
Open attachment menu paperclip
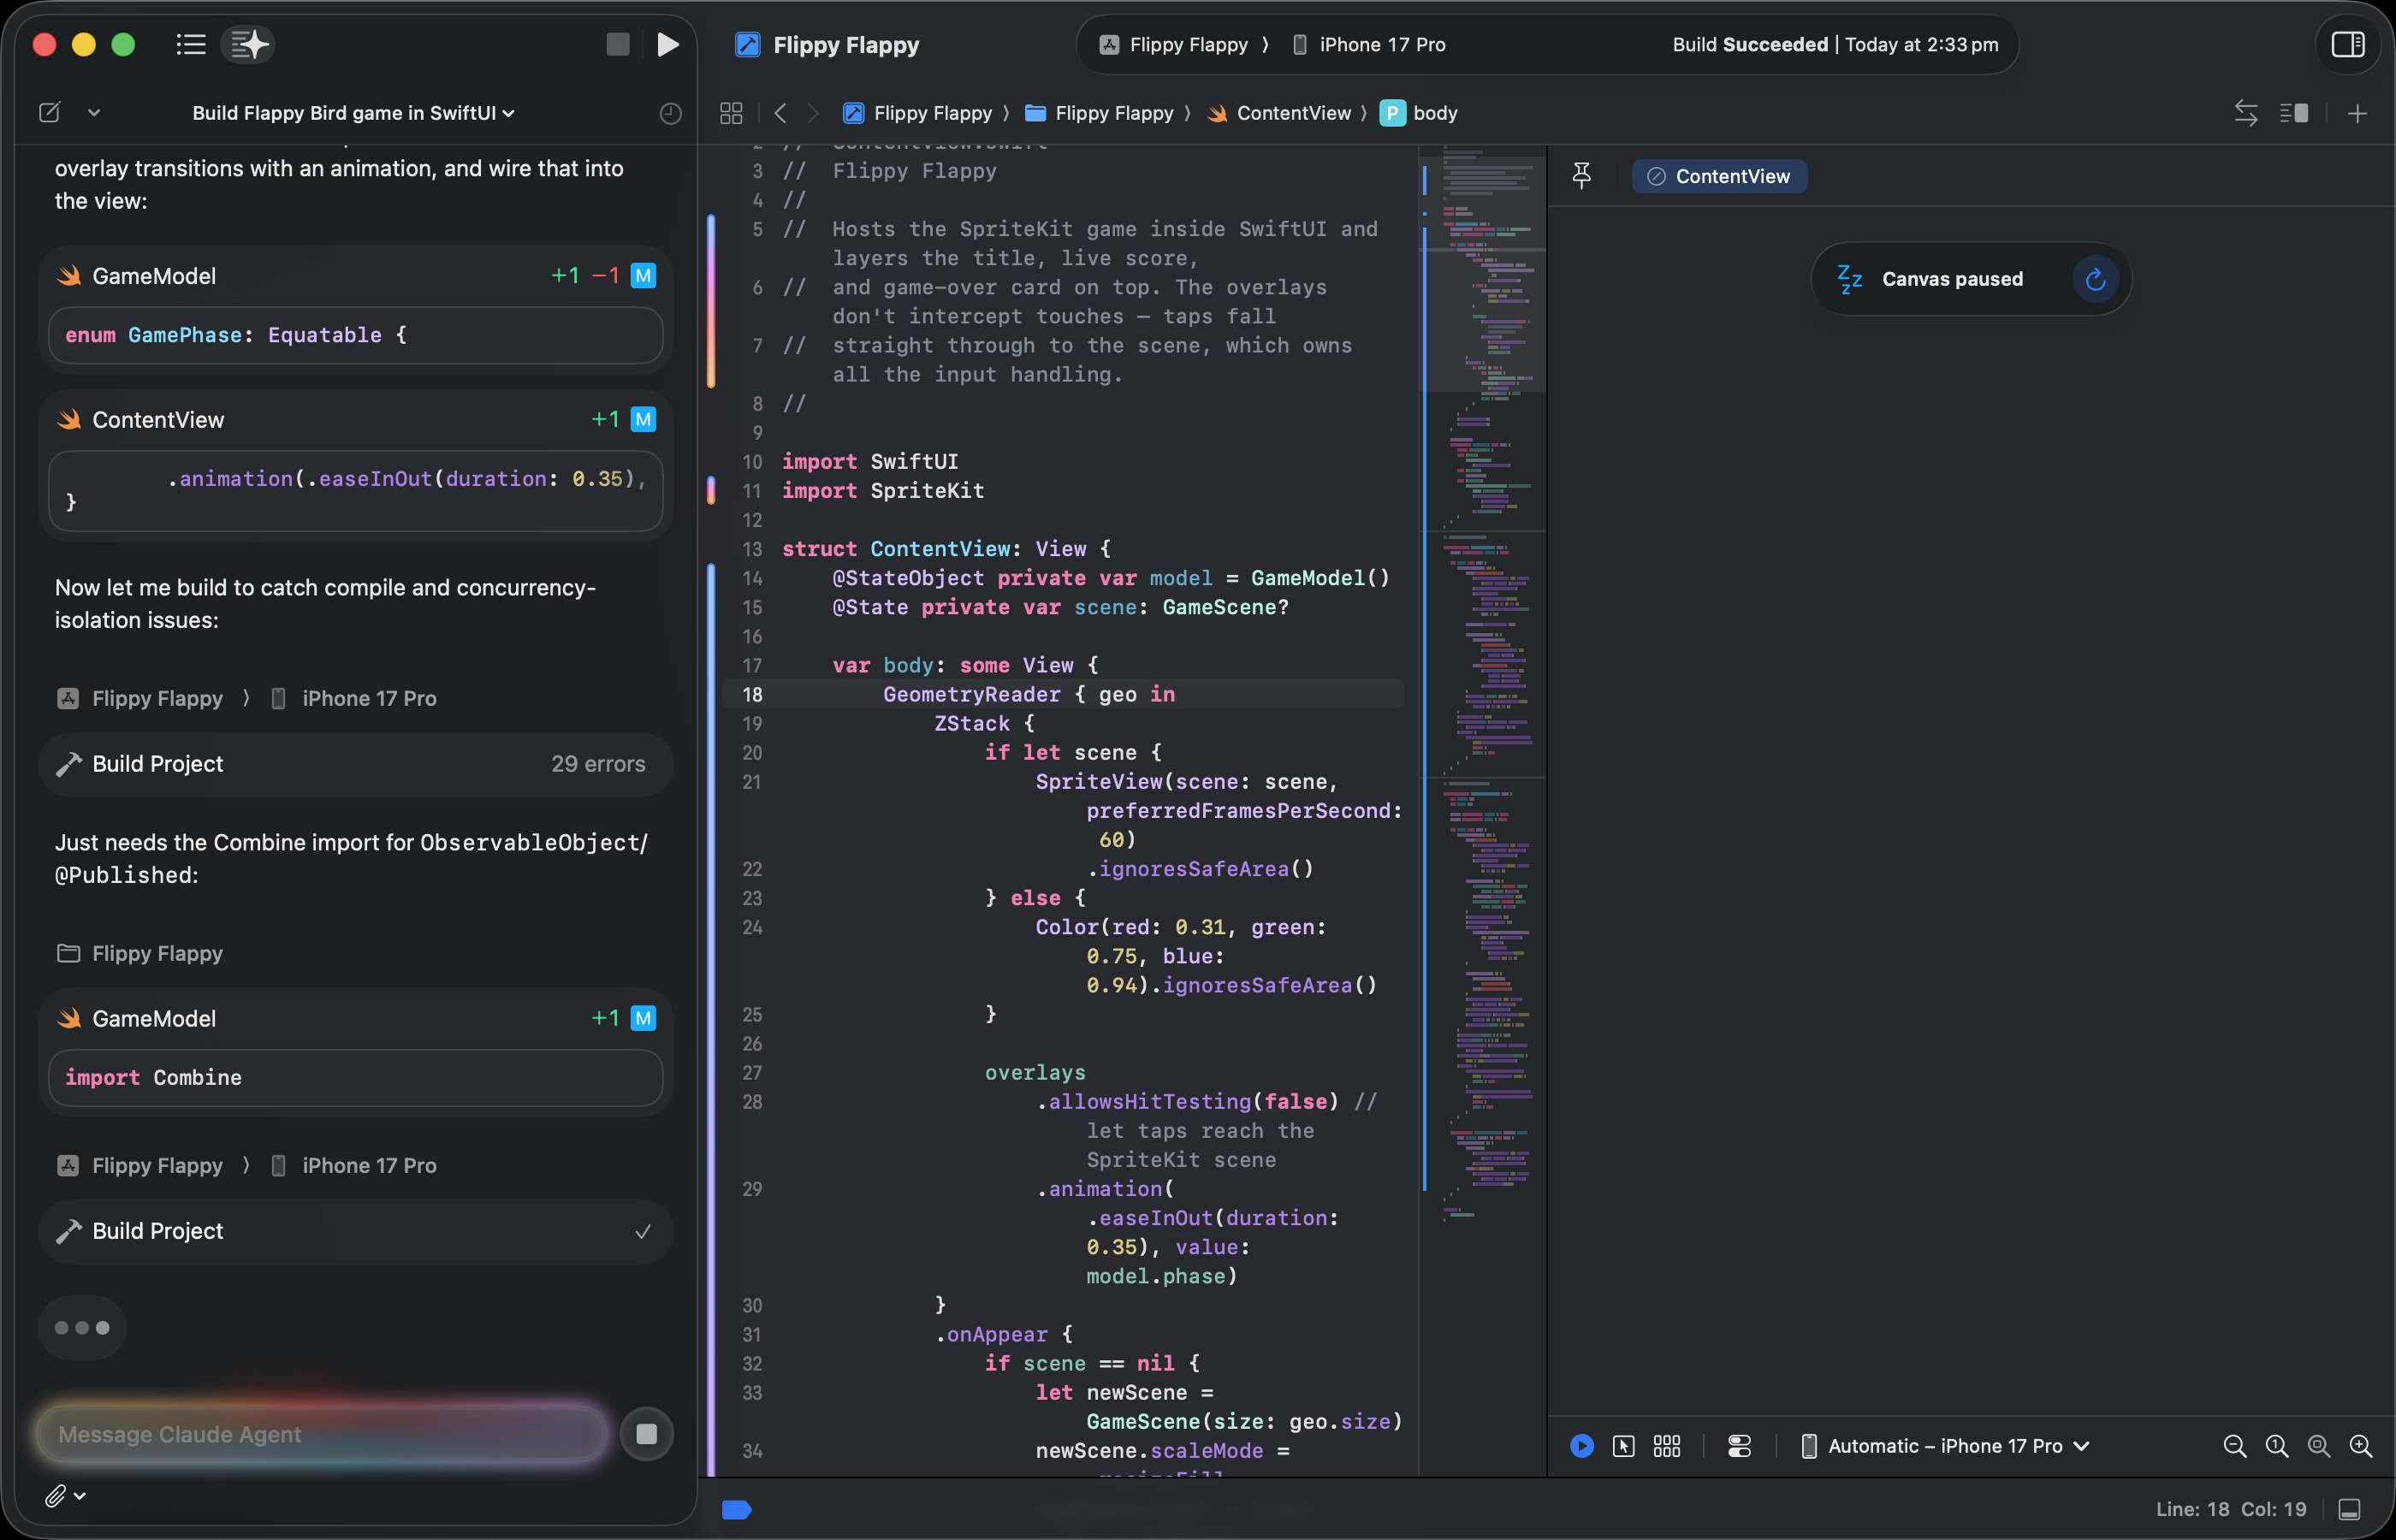coord(65,1495)
